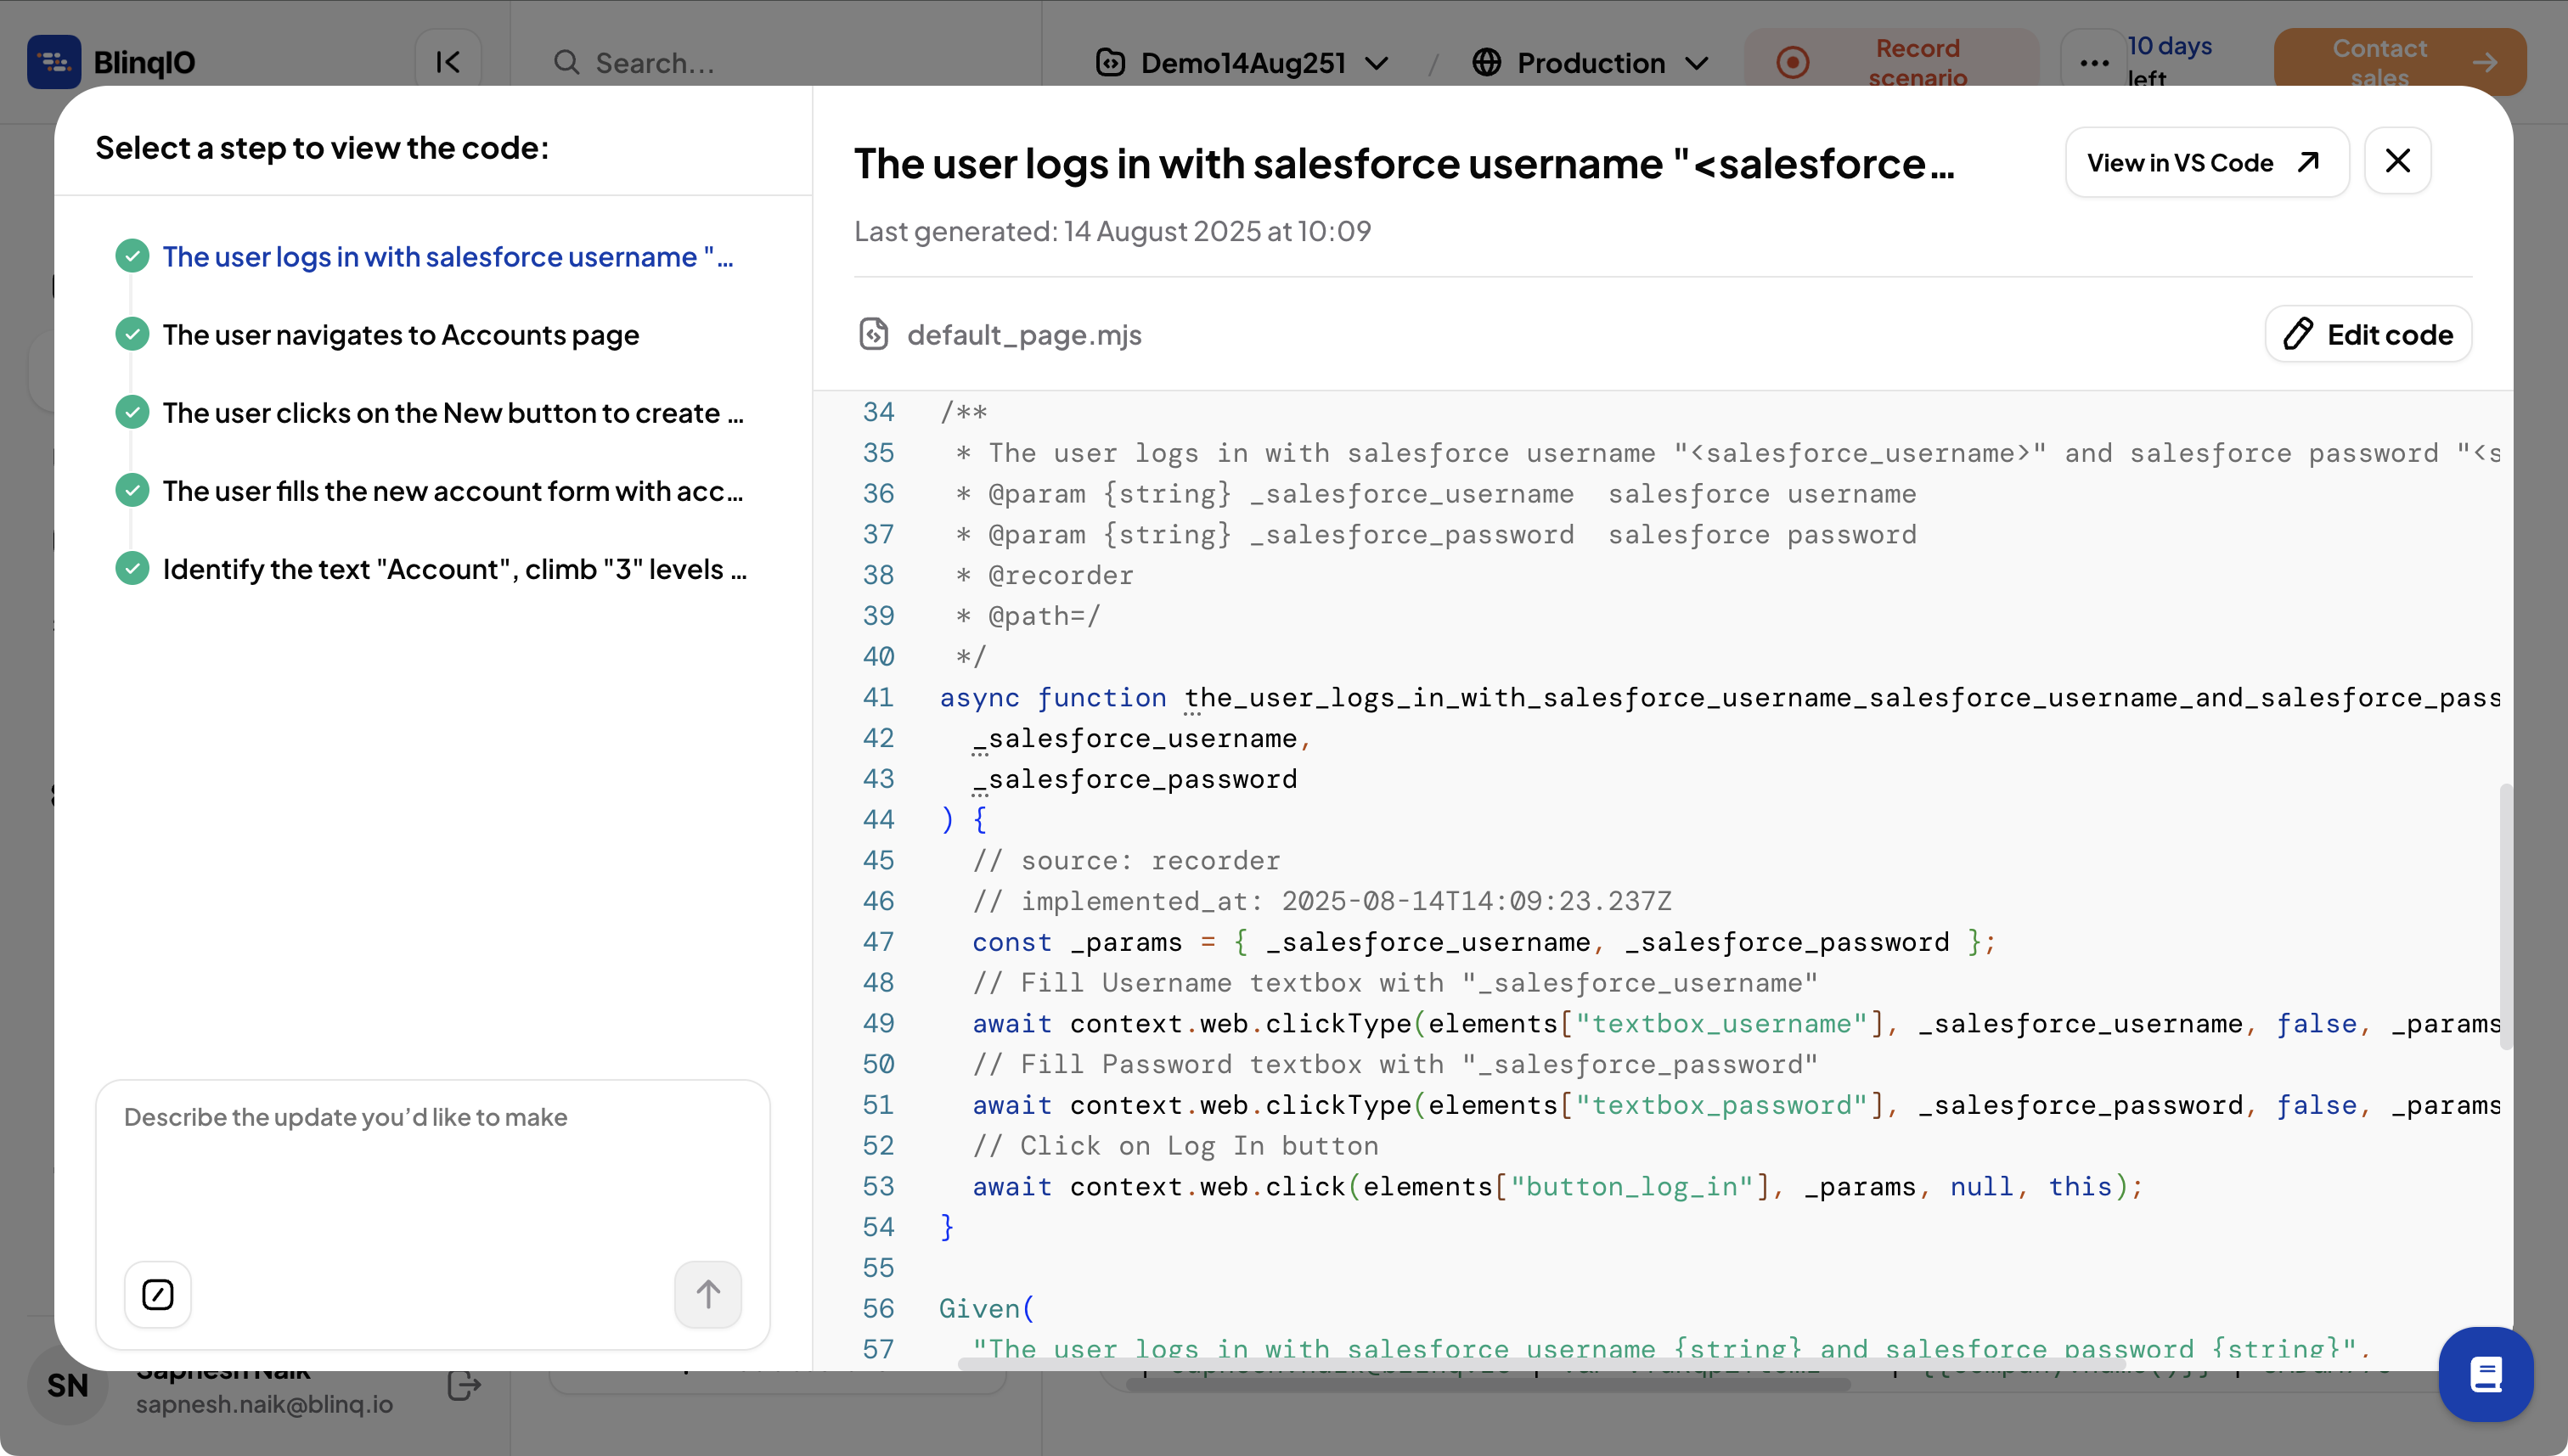The height and width of the screenshot is (1456, 2568).
Task: Click '_salesforce_password' parameter on line 43
Action: coord(1135,780)
